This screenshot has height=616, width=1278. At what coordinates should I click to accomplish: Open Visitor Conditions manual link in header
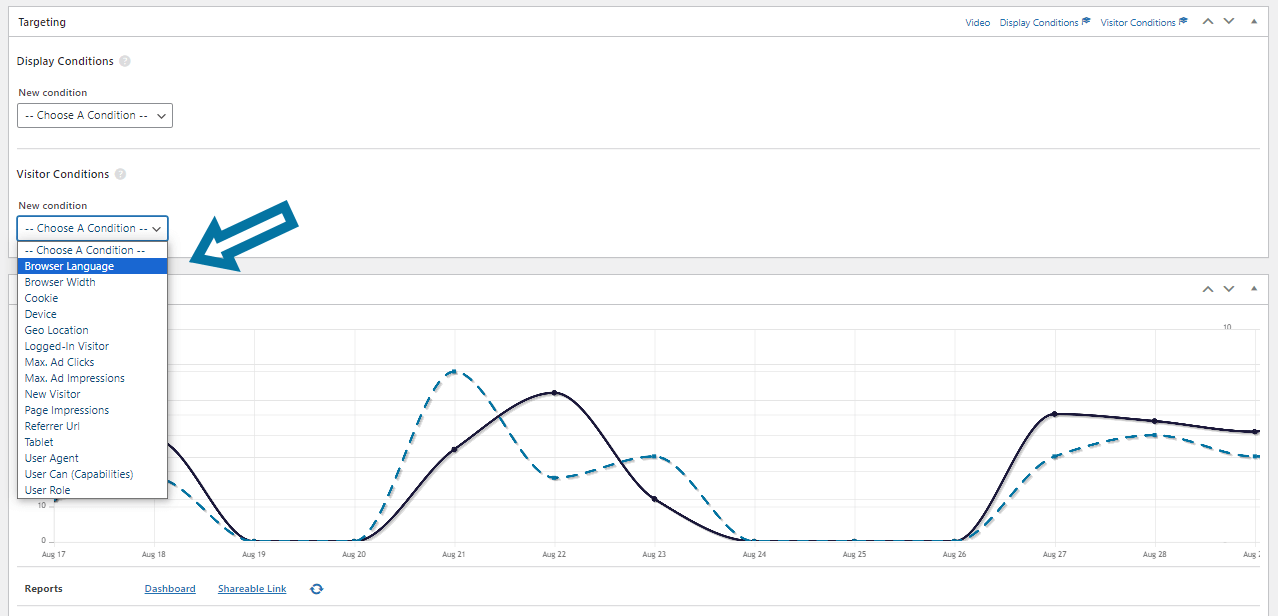tap(1144, 22)
